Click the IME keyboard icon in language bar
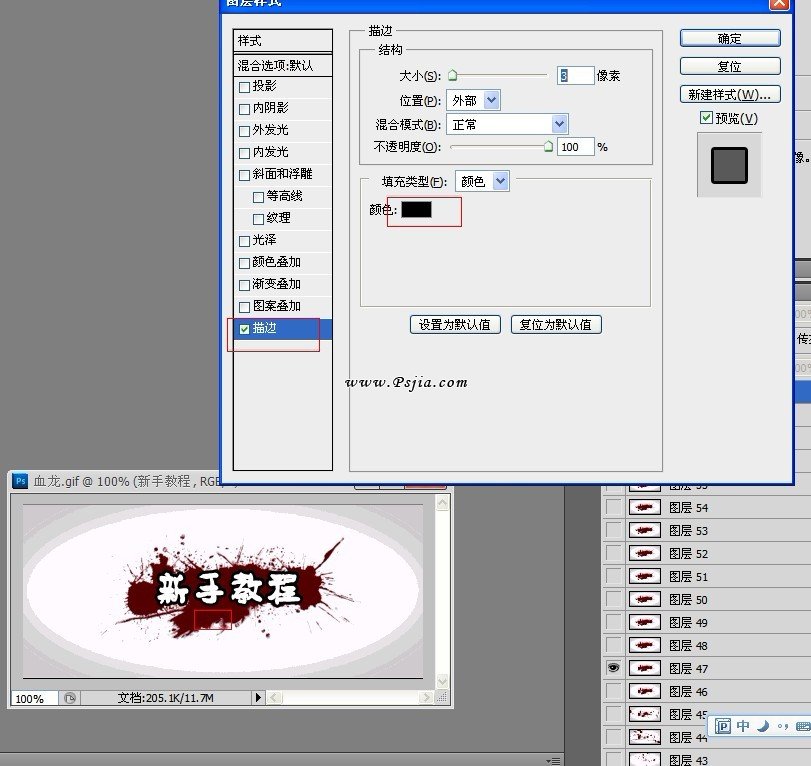Image resolution: width=811 pixels, height=766 pixels. tap(803, 727)
